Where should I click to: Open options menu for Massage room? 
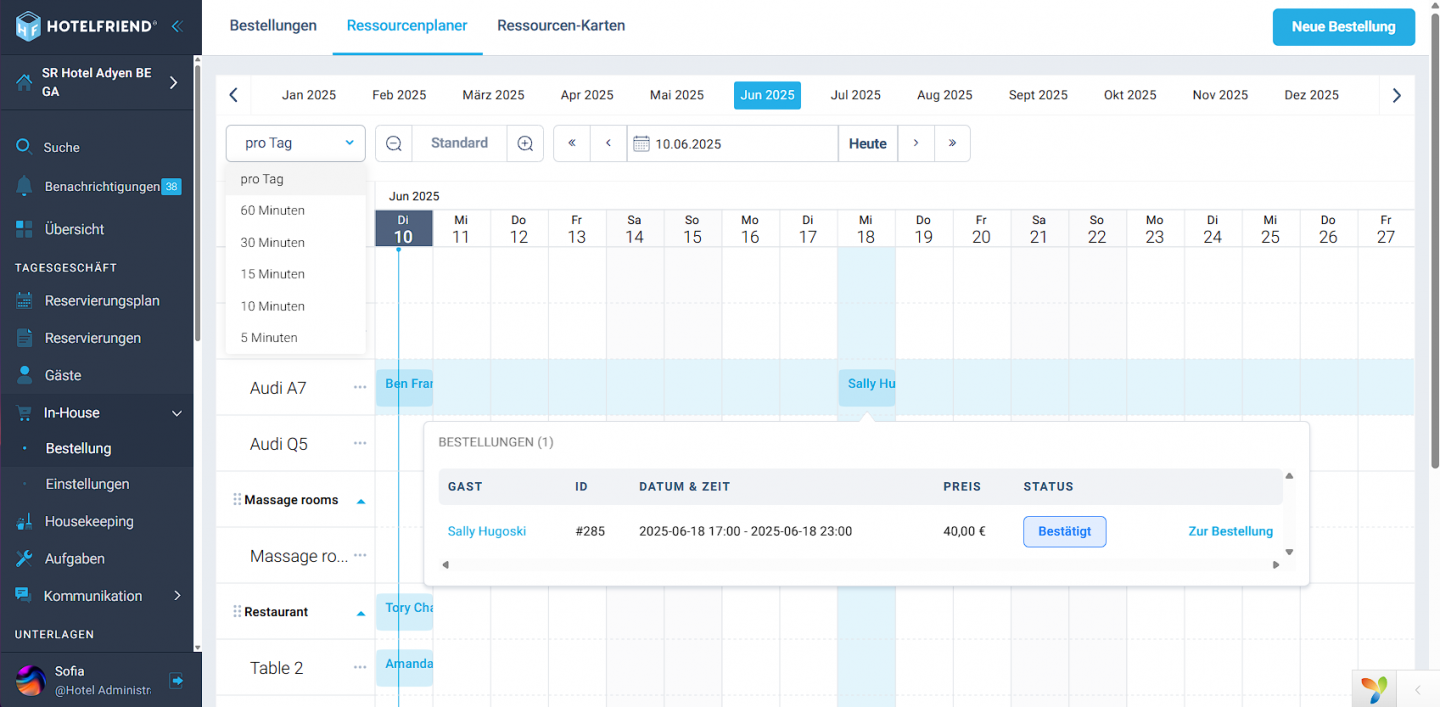(x=360, y=555)
